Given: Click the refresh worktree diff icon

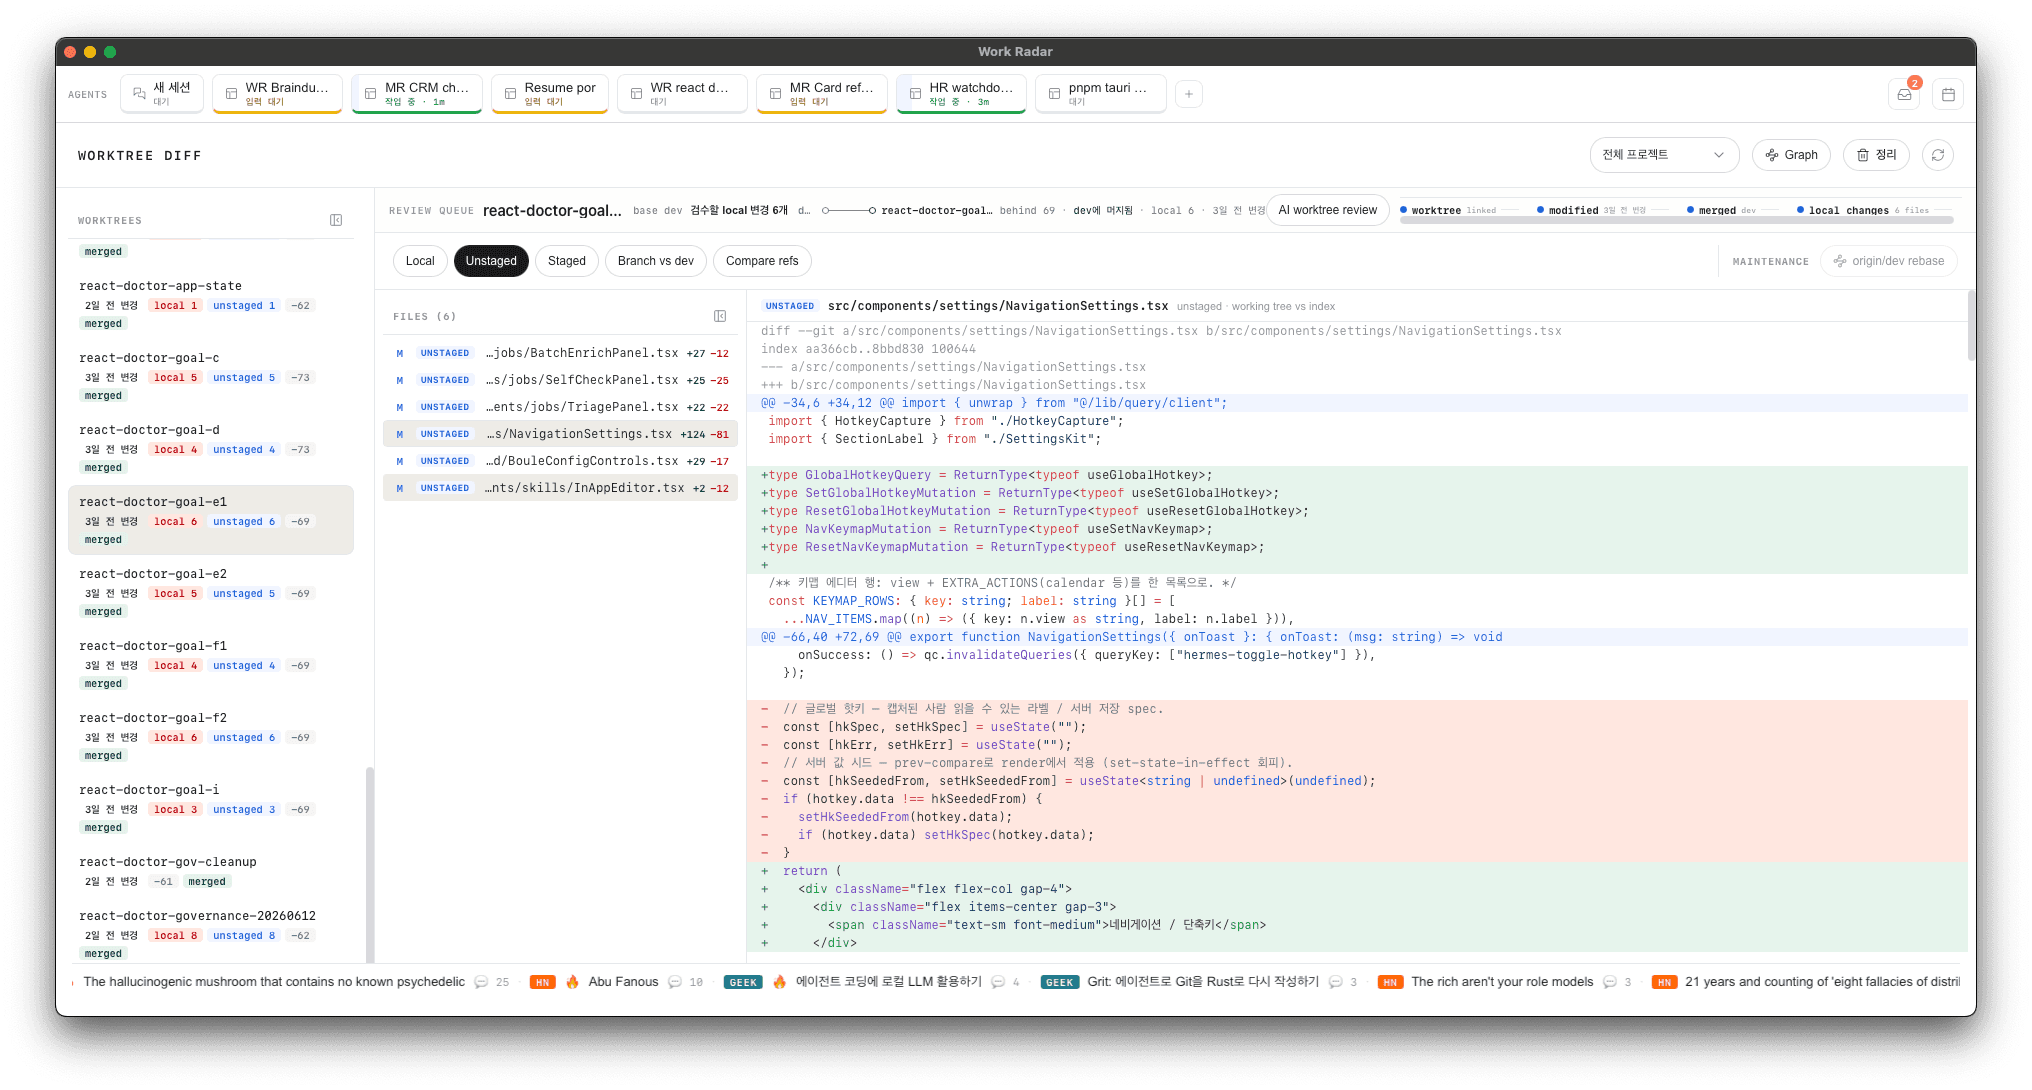Looking at the screenshot, I should [1938, 155].
